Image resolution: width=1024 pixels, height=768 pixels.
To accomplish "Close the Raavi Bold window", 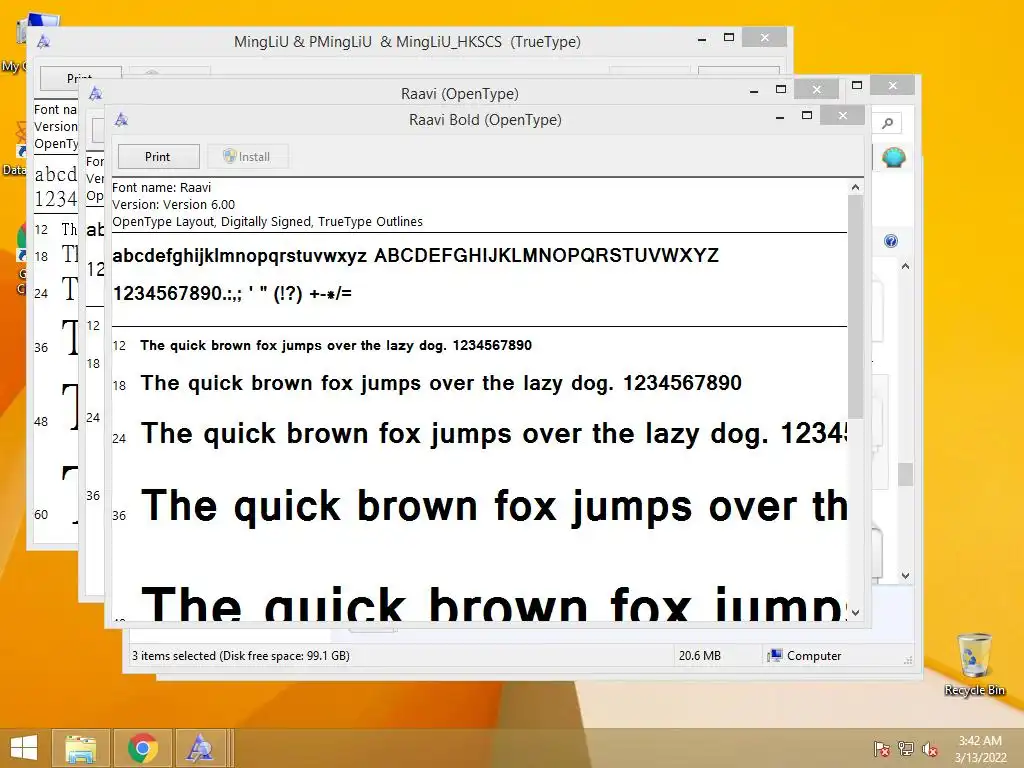I will coord(842,116).
